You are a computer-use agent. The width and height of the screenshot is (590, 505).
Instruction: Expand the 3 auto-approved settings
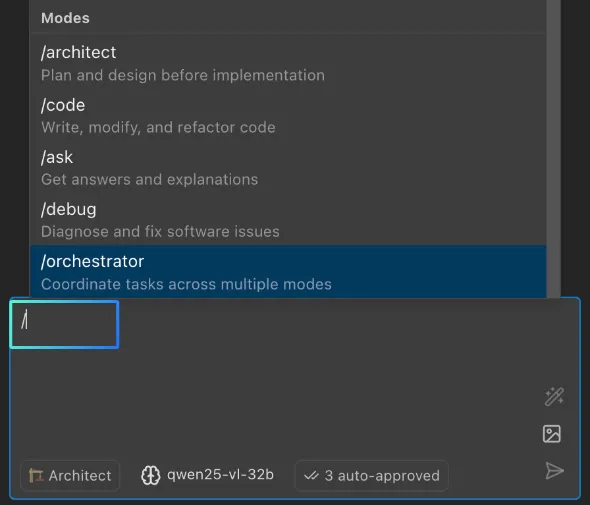372,476
